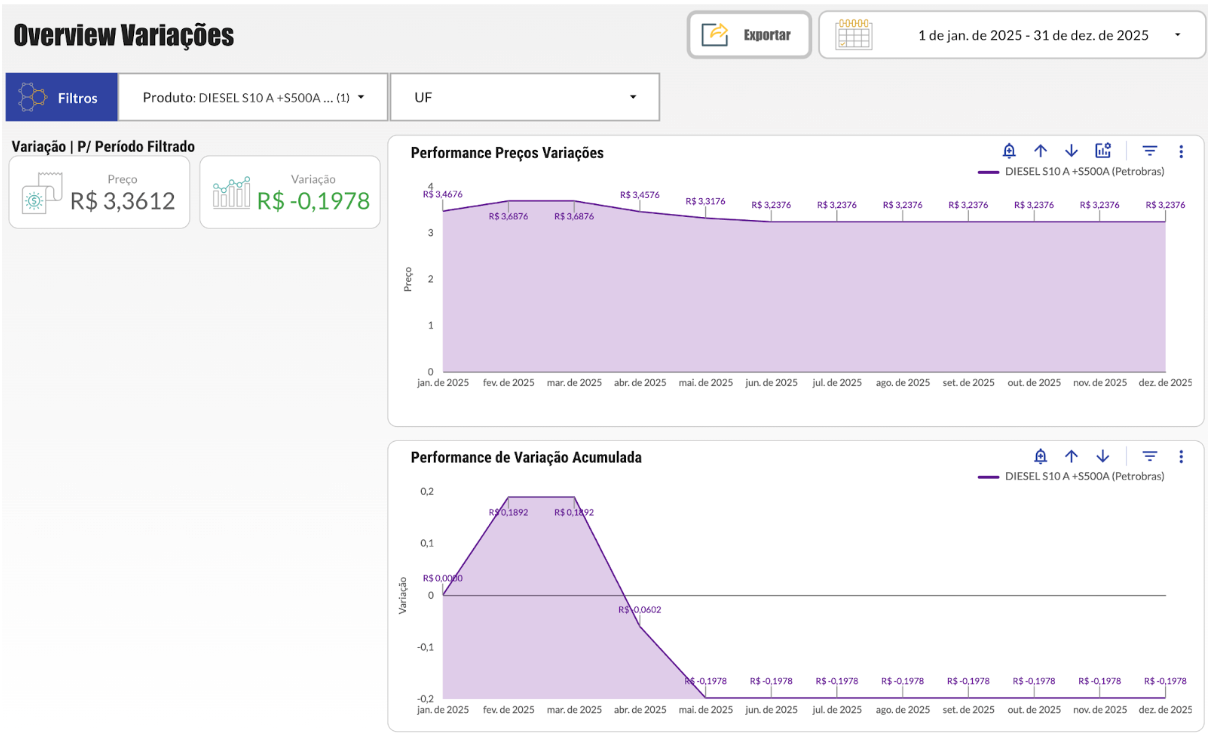Drill down in the Performance Preços Variações chart
The image size is (1215, 742).
pyautogui.click(x=1071, y=151)
